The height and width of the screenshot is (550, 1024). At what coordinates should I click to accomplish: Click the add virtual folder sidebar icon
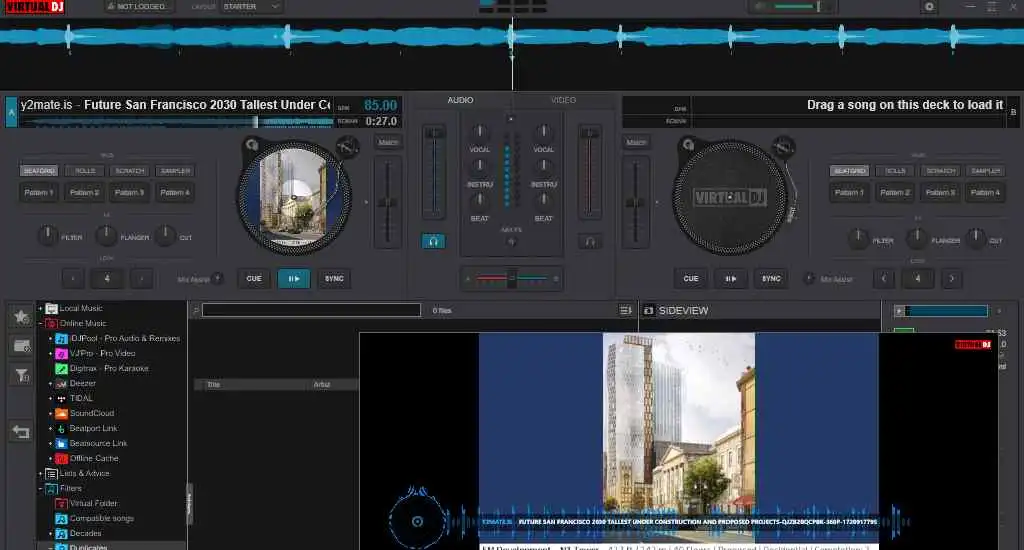[x=21, y=346]
